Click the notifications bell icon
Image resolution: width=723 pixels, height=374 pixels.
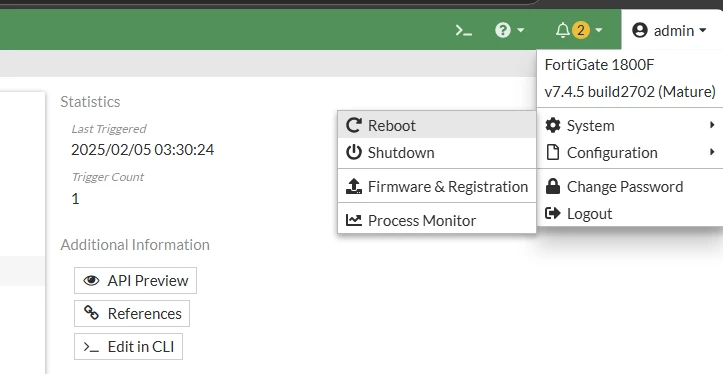(563, 30)
